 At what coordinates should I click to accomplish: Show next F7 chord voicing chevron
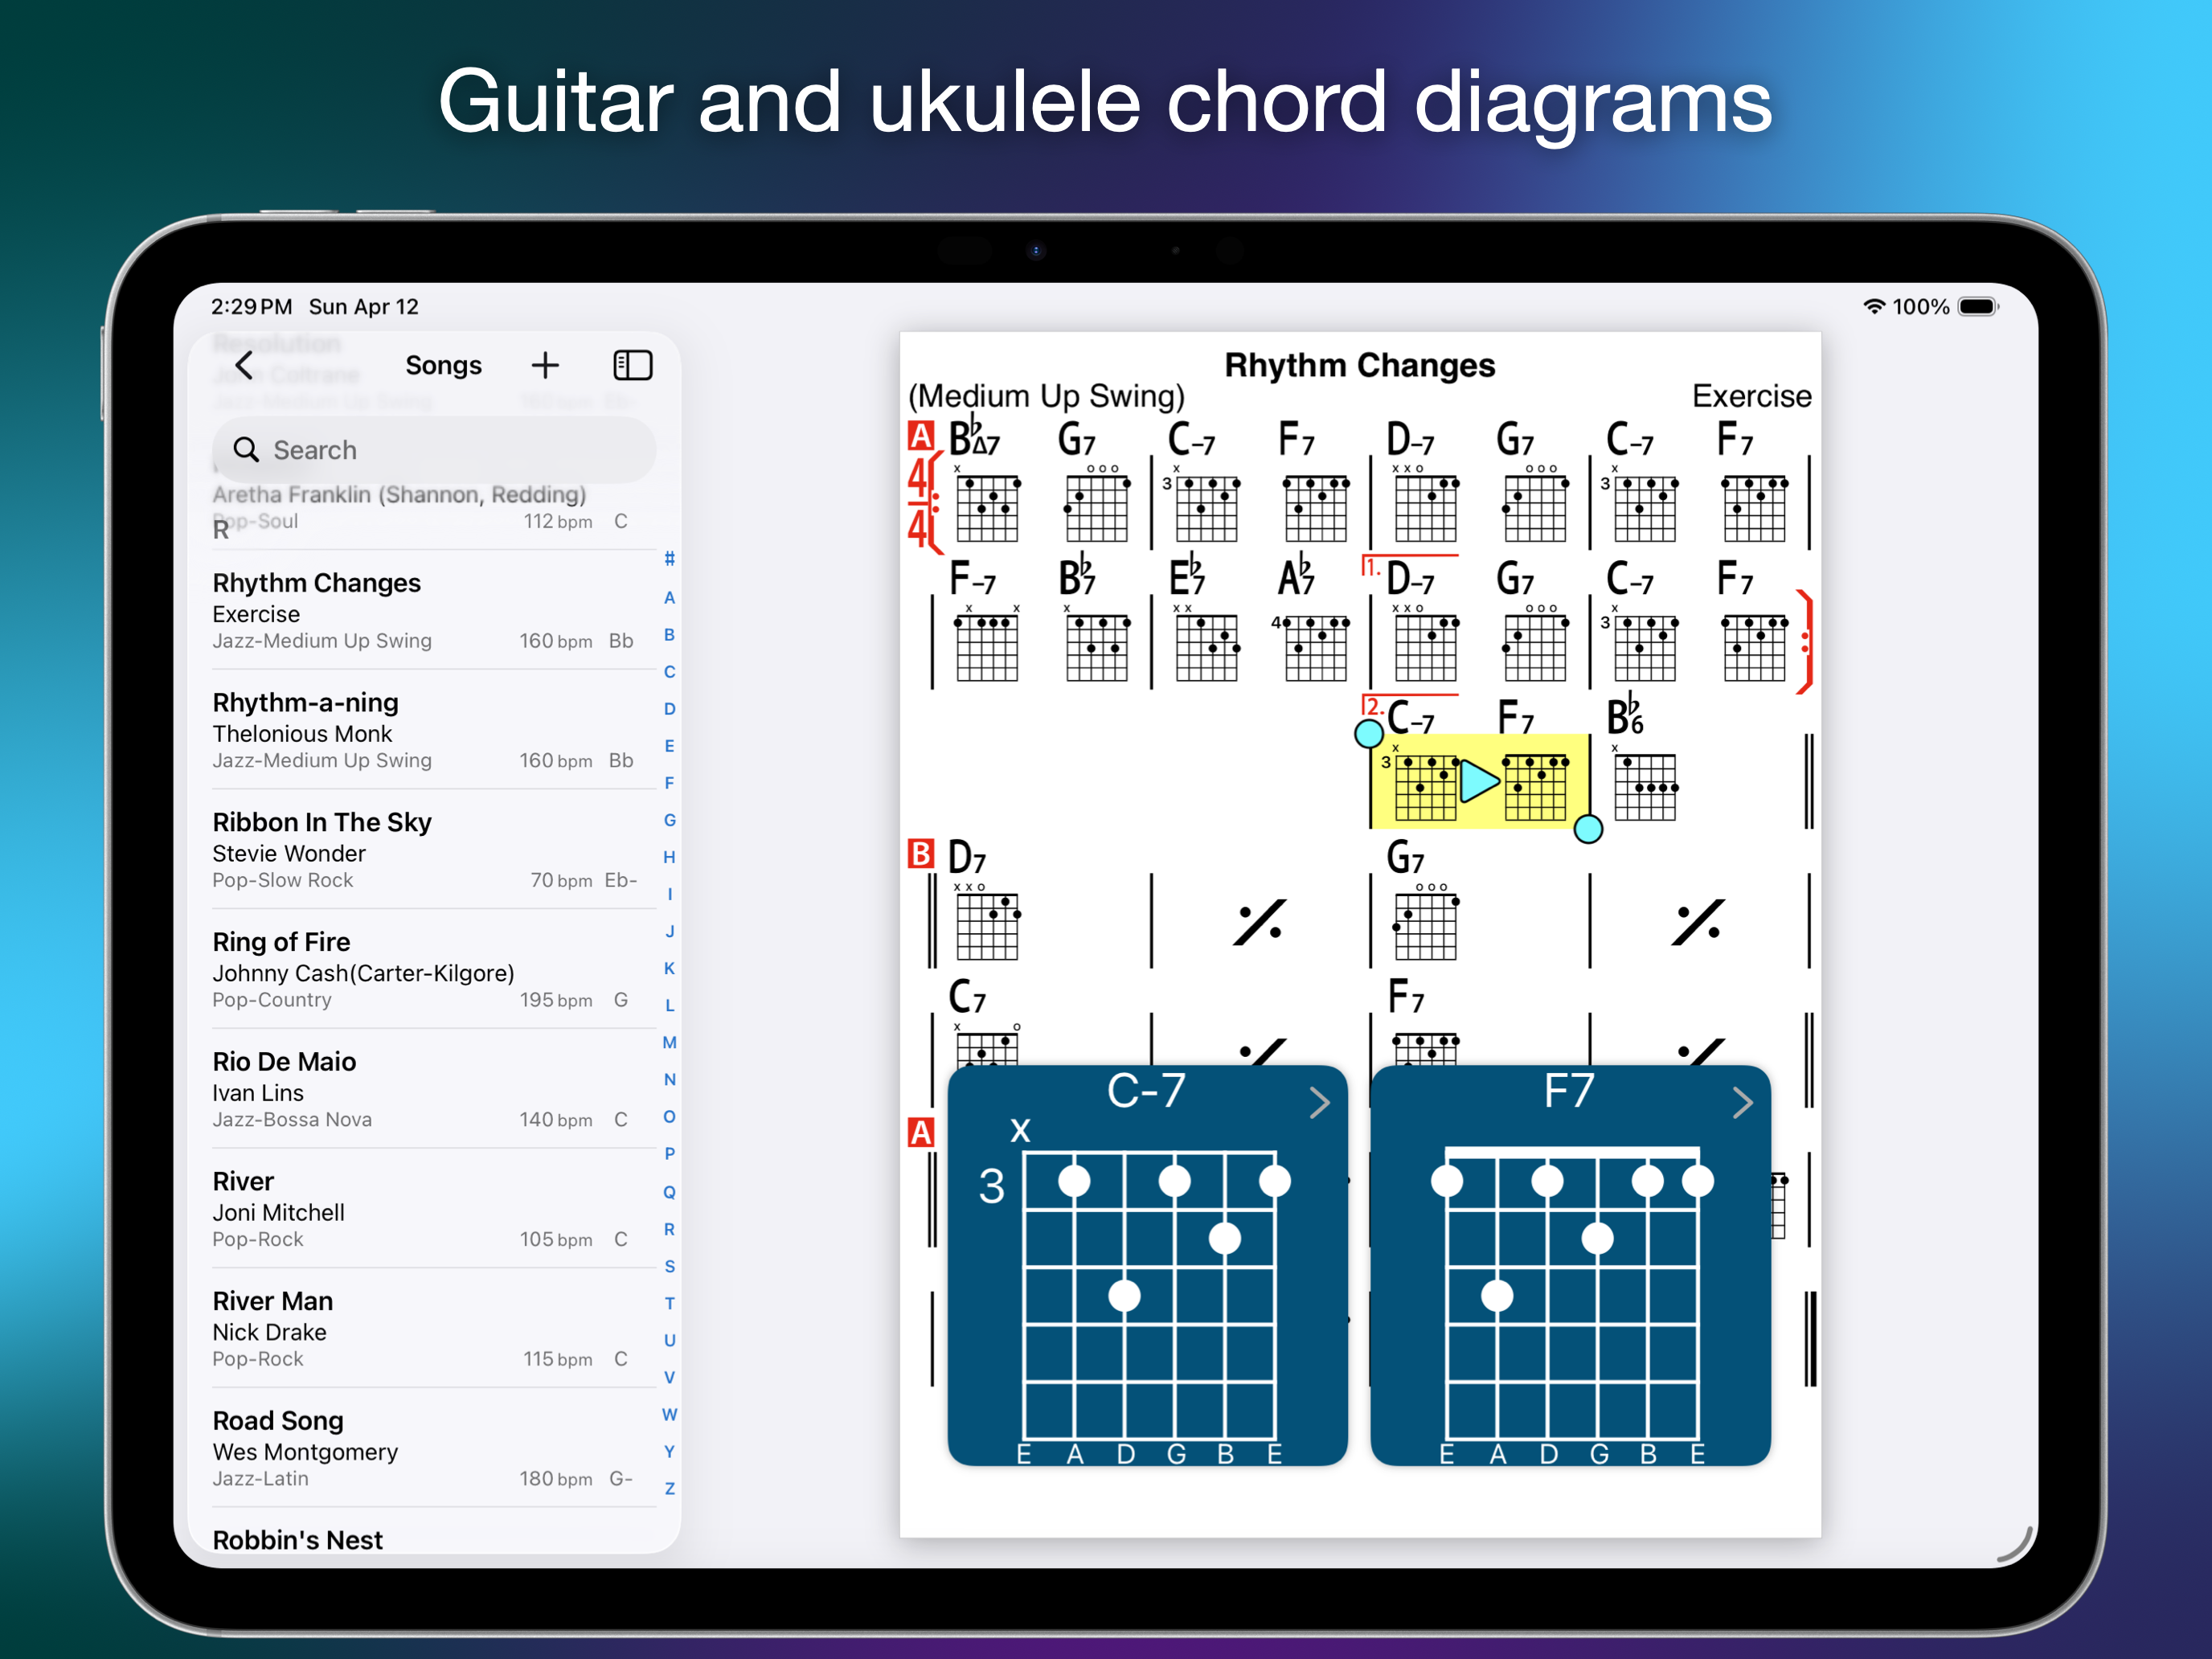pyautogui.click(x=1742, y=1102)
